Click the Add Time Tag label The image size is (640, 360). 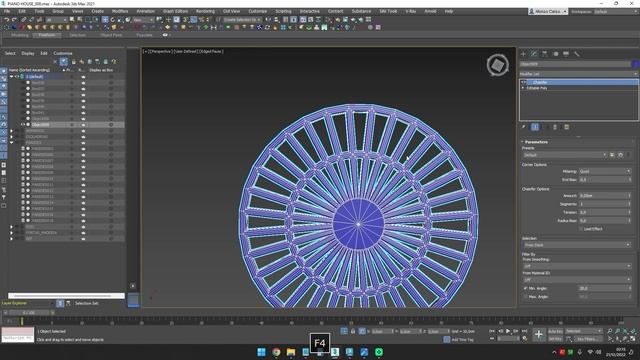pyautogui.click(x=462, y=340)
